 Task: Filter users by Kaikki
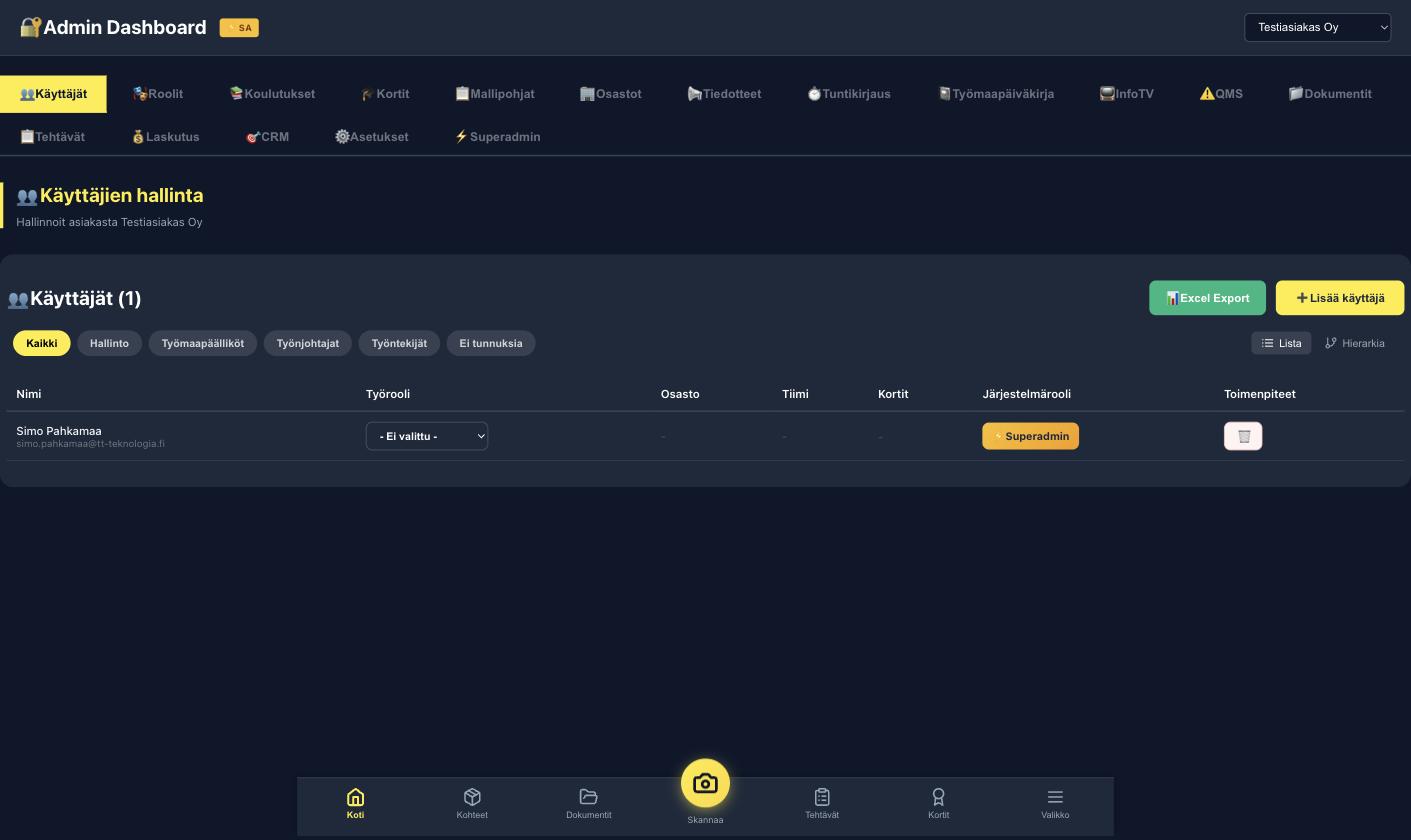tap(42, 343)
